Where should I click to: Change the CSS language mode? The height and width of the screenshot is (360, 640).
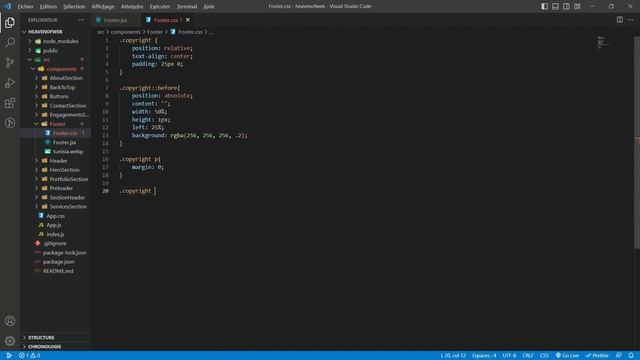[x=544, y=356]
